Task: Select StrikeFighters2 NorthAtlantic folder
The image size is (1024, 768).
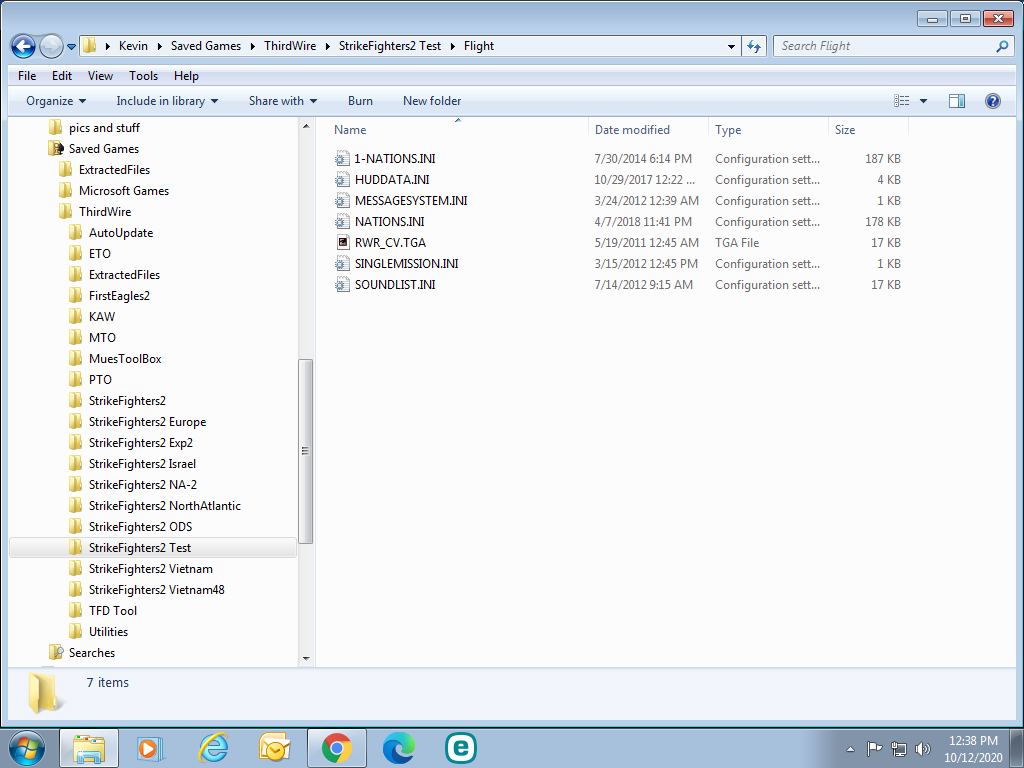Action: (x=165, y=505)
